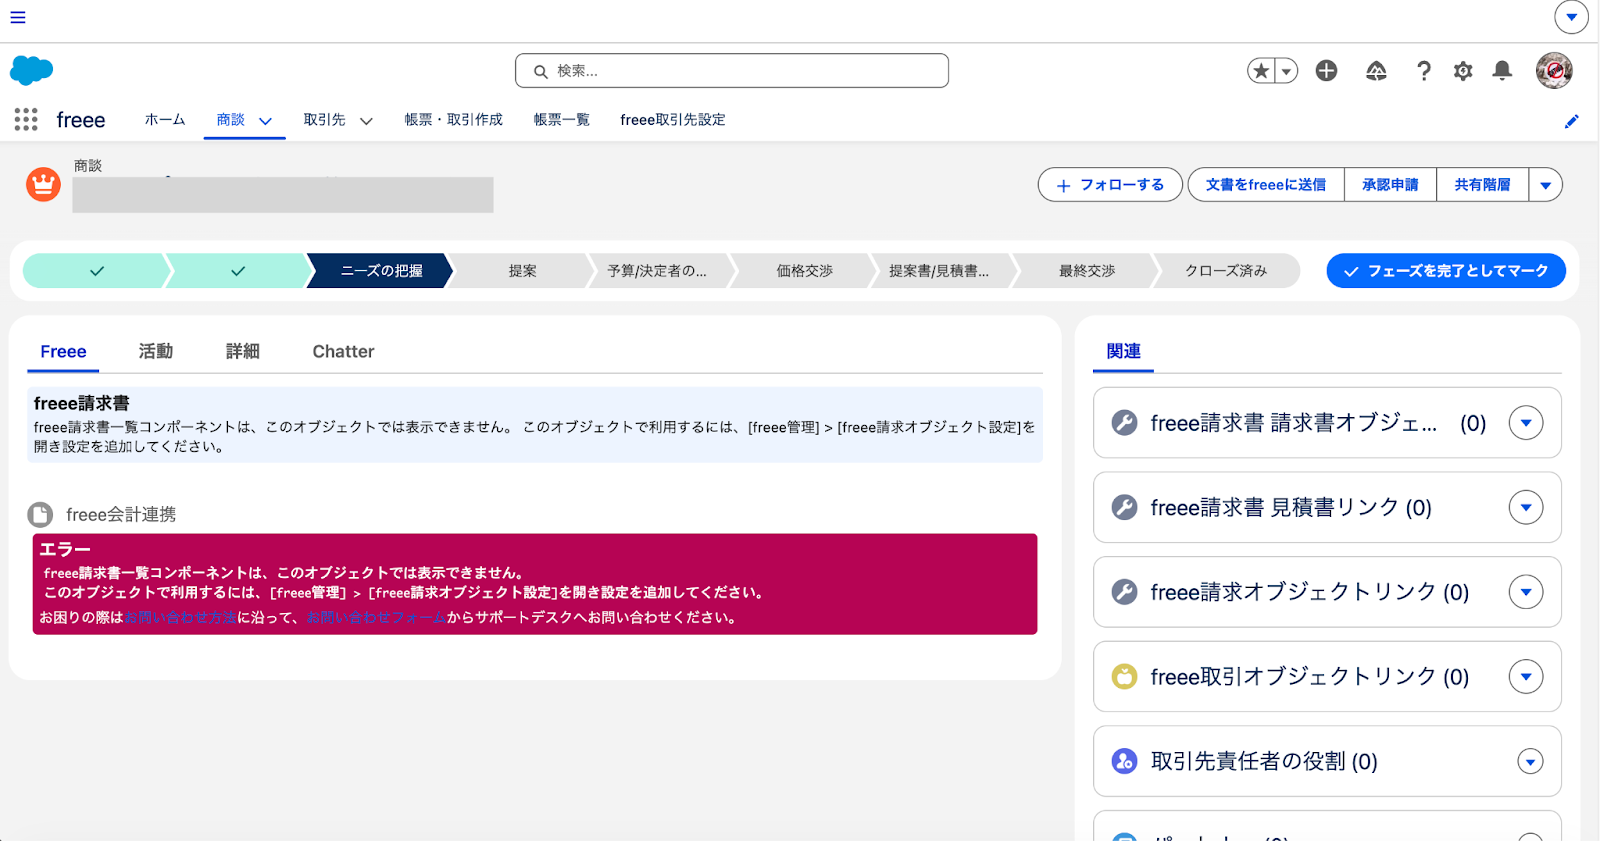Open the favorites list dropdown arrow

click(1286, 71)
